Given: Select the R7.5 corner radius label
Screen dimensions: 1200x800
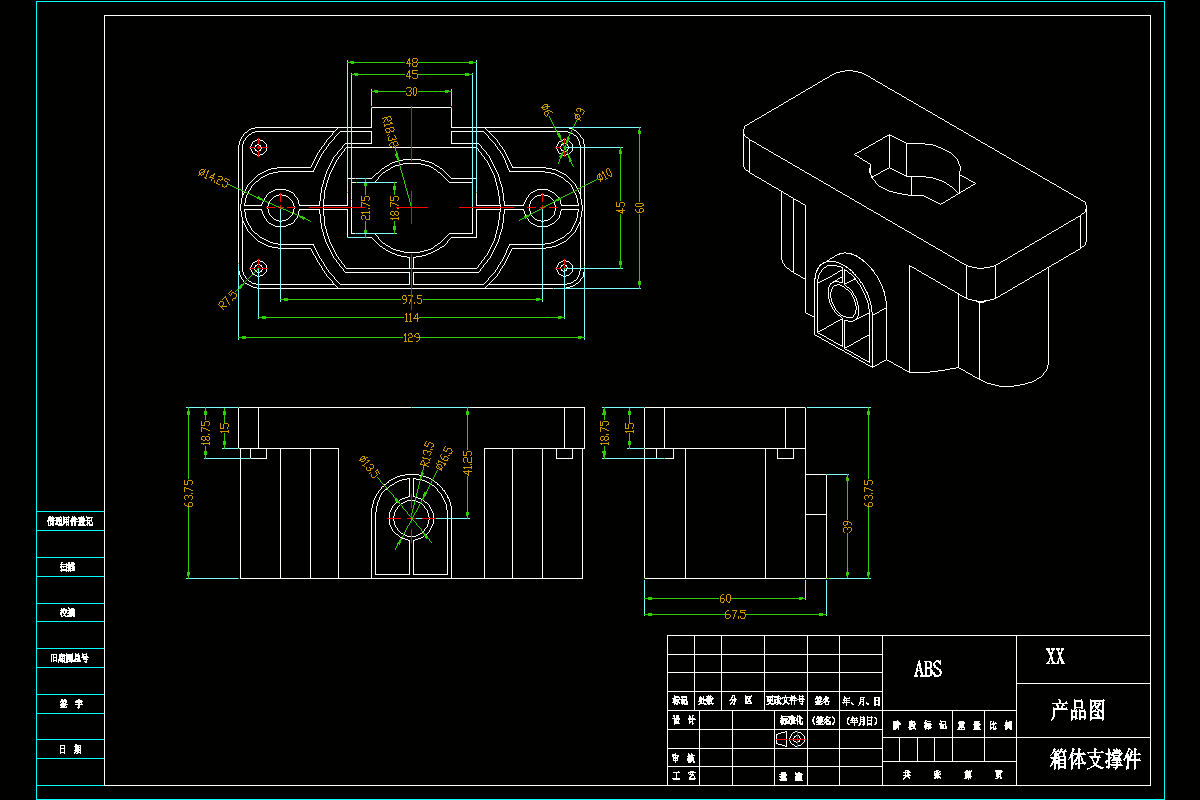Looking at the screenshot, I should tap(228, 298).
